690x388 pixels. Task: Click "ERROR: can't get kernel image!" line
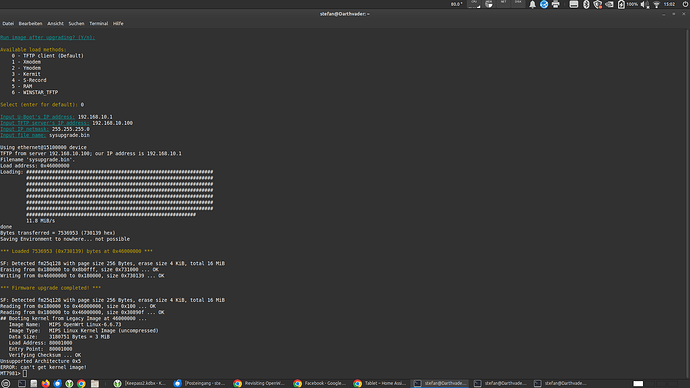point(44,367)
